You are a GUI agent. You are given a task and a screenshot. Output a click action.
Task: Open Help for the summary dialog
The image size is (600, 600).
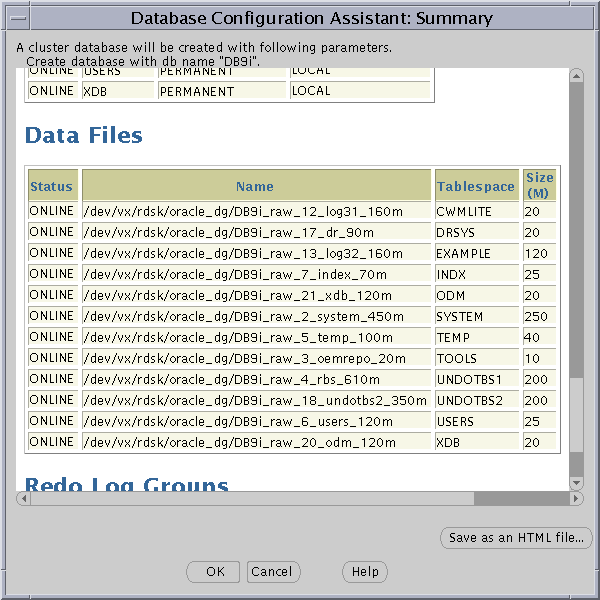[364, 571]
